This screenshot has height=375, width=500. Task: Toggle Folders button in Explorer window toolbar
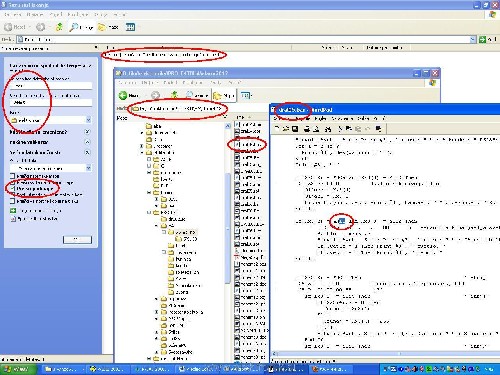(224, 96)
